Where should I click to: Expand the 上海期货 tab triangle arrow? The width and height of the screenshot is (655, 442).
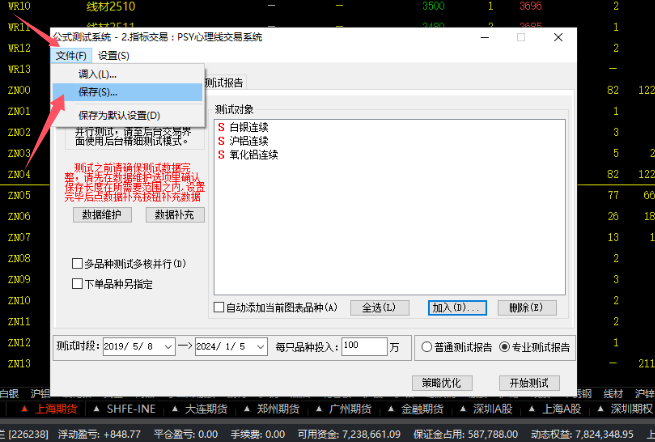tap(25, 409)
